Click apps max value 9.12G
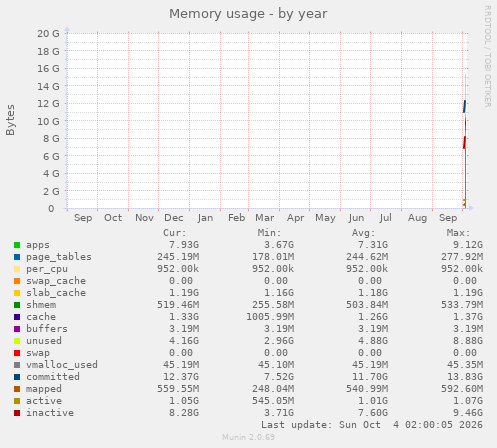Screen dimensions: 497x448 coord(468,245)
